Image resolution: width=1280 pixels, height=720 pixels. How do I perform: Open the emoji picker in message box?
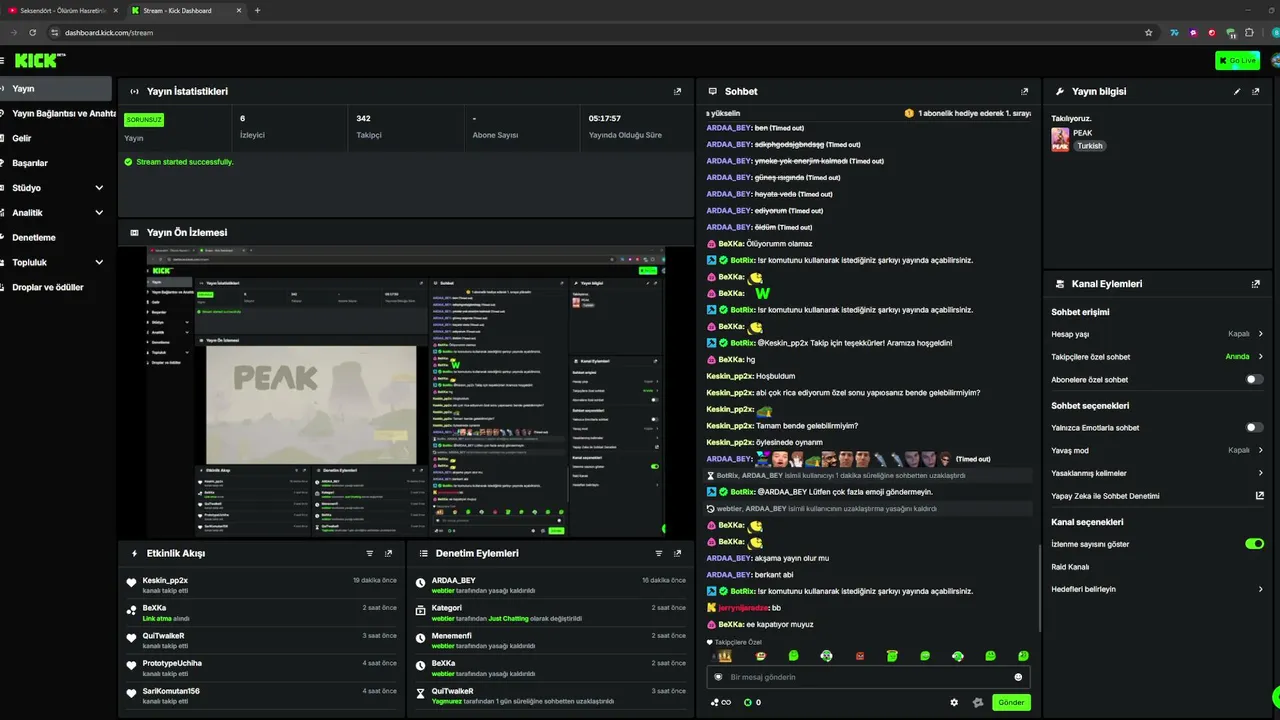point(1018,677)
